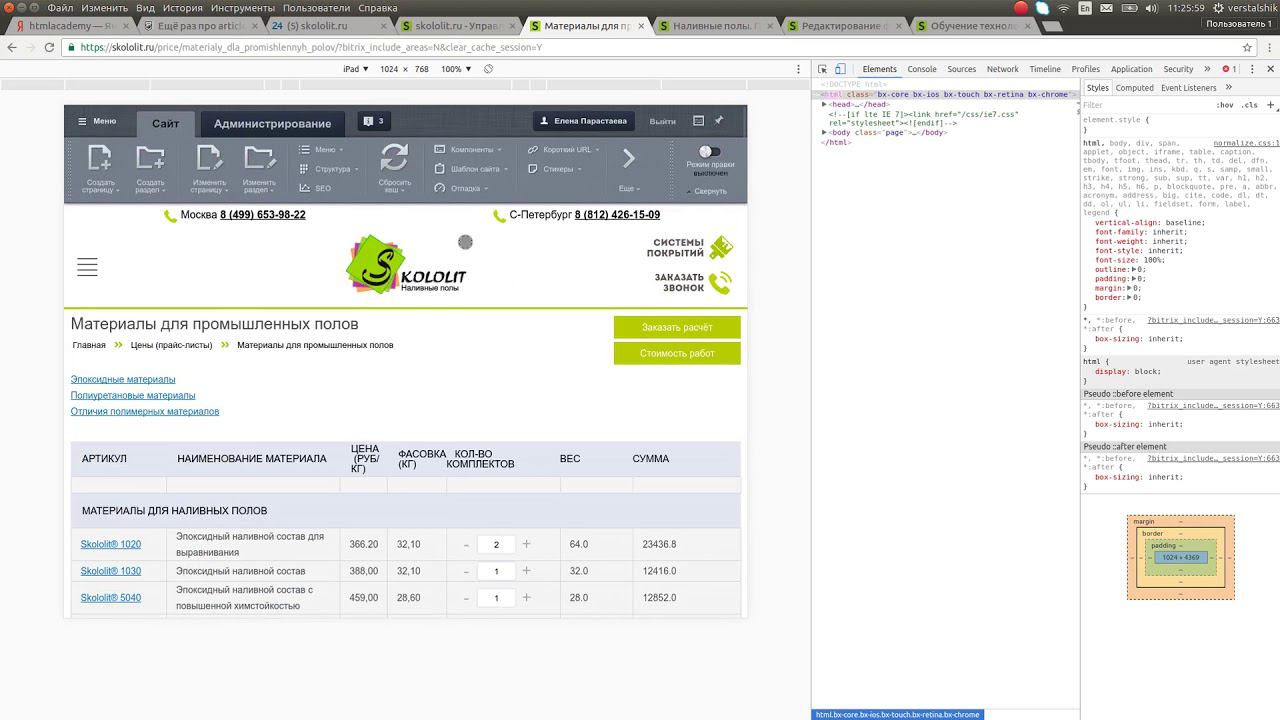Expand the head node in Elements tree
1280x720 pixels.
pos(824,104)
